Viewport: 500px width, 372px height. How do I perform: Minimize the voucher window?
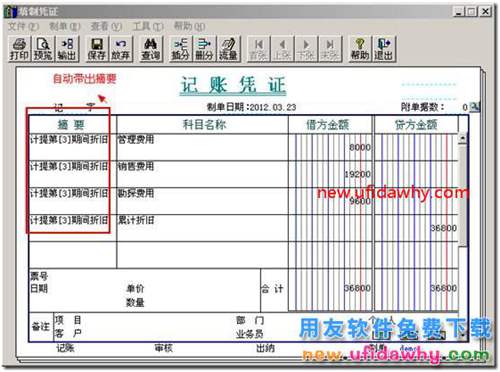459,12
